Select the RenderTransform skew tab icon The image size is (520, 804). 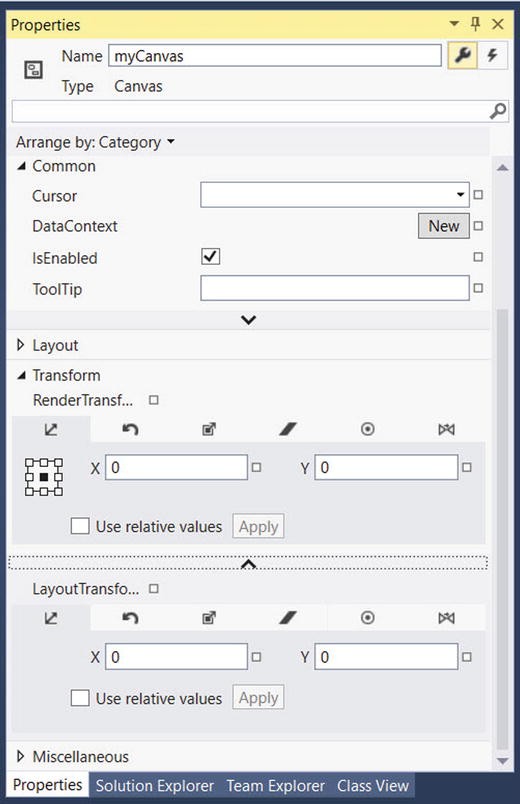pos(288,429)
